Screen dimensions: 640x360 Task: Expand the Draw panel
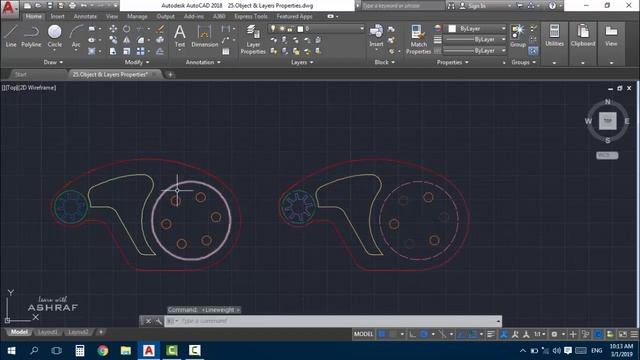coord(53,62)
